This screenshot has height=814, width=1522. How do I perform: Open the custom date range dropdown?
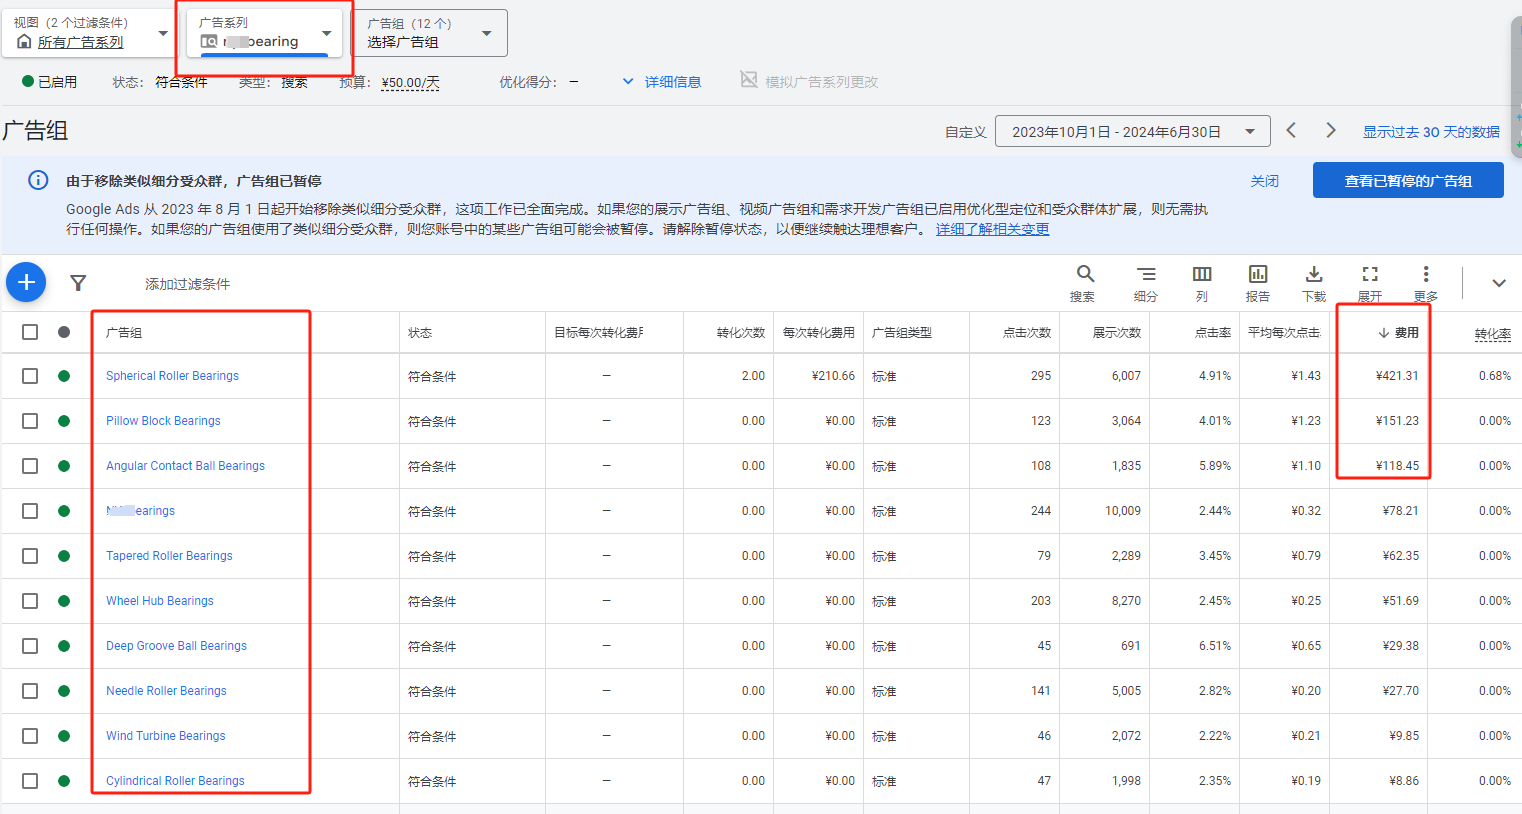click(x=1133, y=132)
